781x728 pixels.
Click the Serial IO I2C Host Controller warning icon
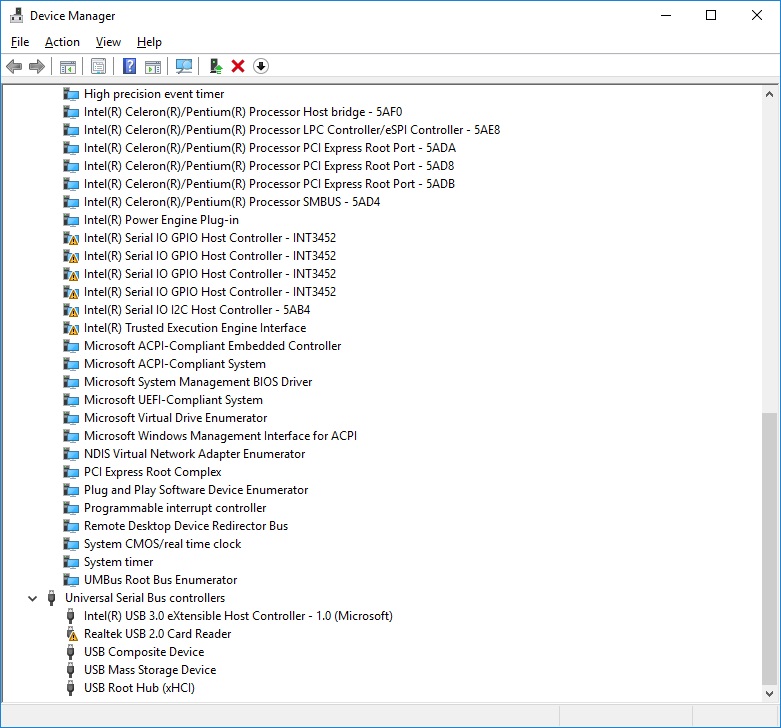pos(71,310)
